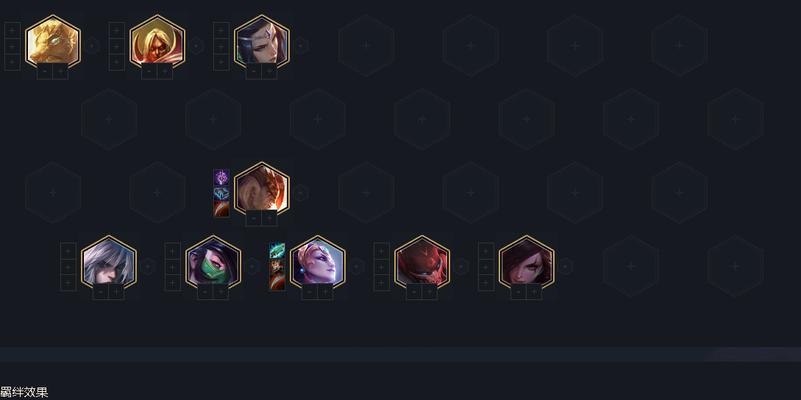This screenshot has width=801, height=400.
Task: Click the red armored champion portrait
Action: pos(422,263)
